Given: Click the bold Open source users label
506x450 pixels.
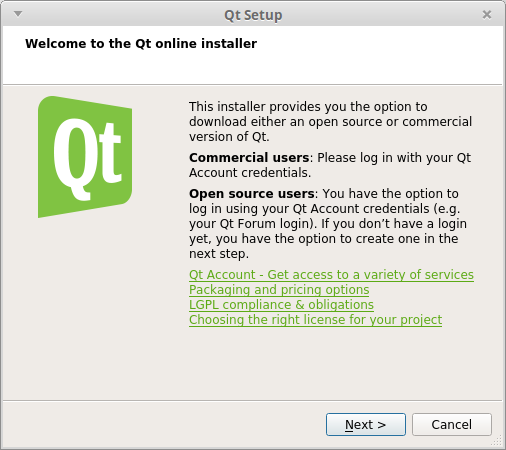Looking at the screenshot, I should click(252, 194).
